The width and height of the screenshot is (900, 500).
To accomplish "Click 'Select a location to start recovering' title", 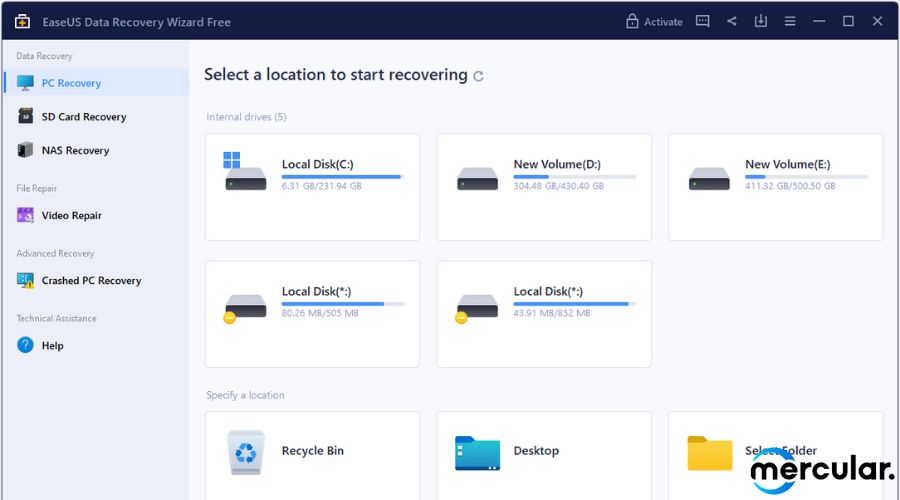I will 336,75.
